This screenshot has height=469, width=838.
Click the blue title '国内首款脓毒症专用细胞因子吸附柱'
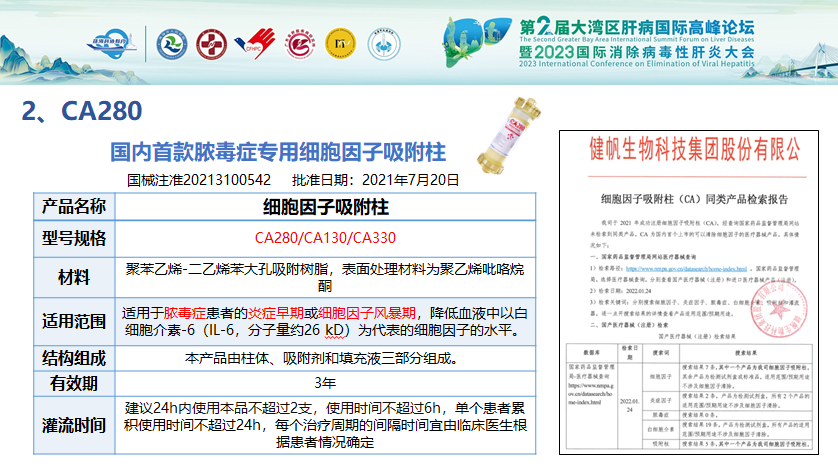pos(278,152)
